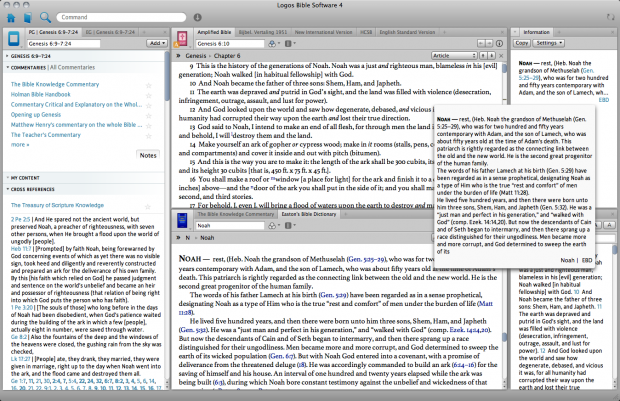The height and width of the screenshot is (401, 620).
Task: Expand the GENESIS 6:9–7:24 section
Action: coord(7,56)
